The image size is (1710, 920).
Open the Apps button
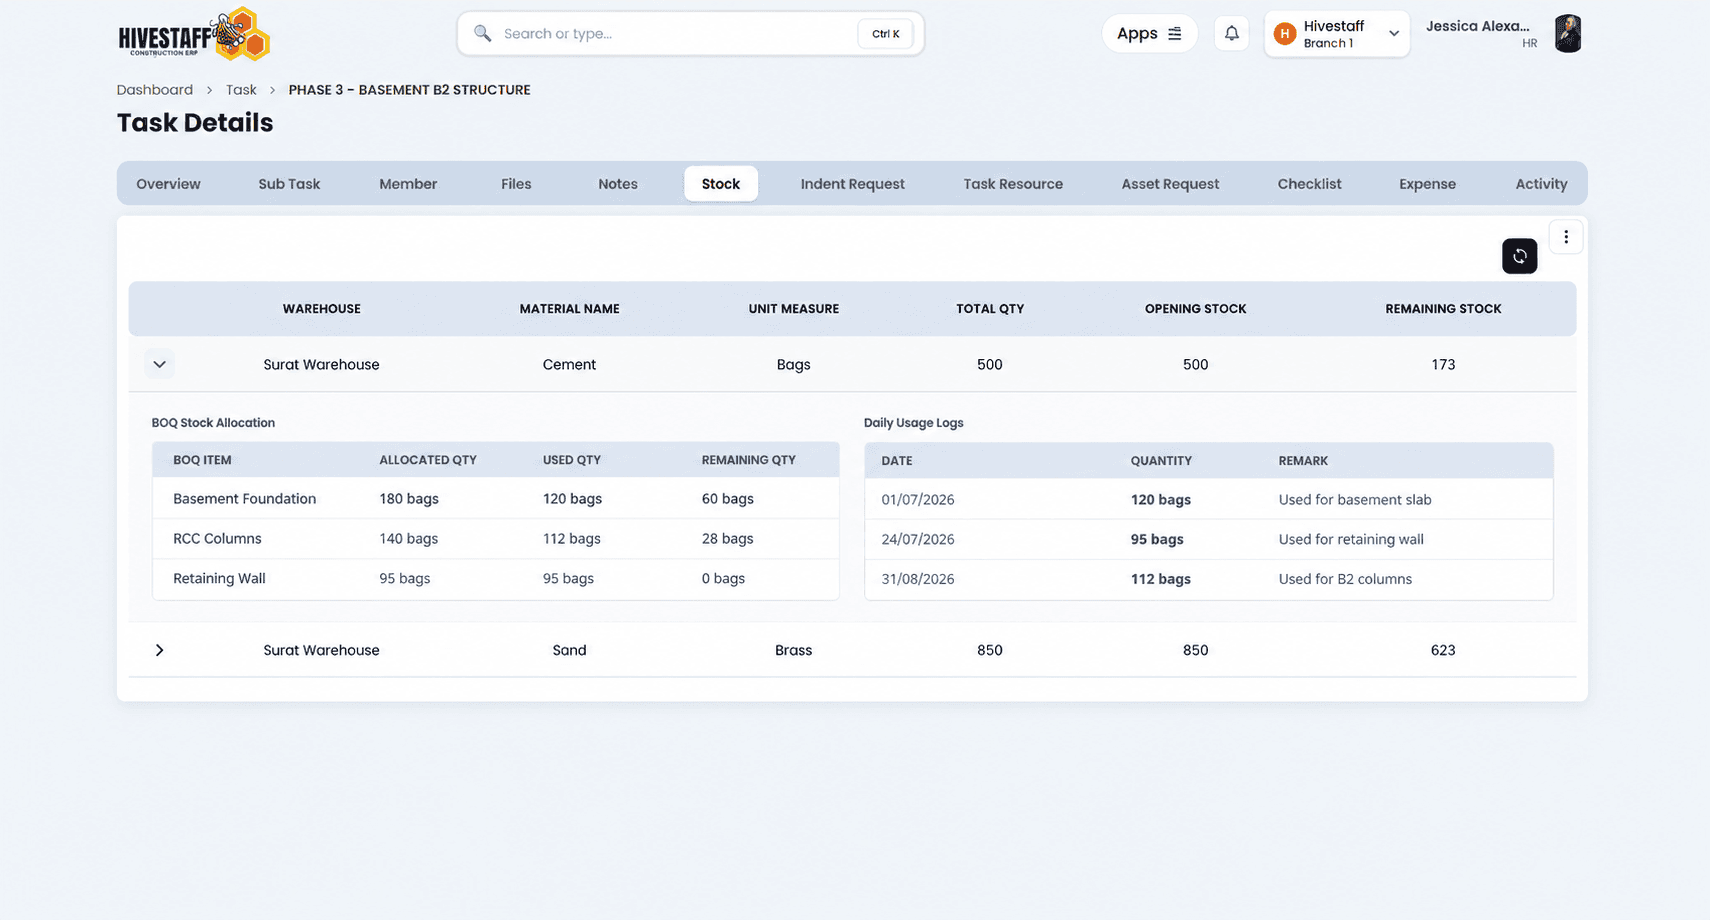pyautogui.click(x=1149, y=33)
